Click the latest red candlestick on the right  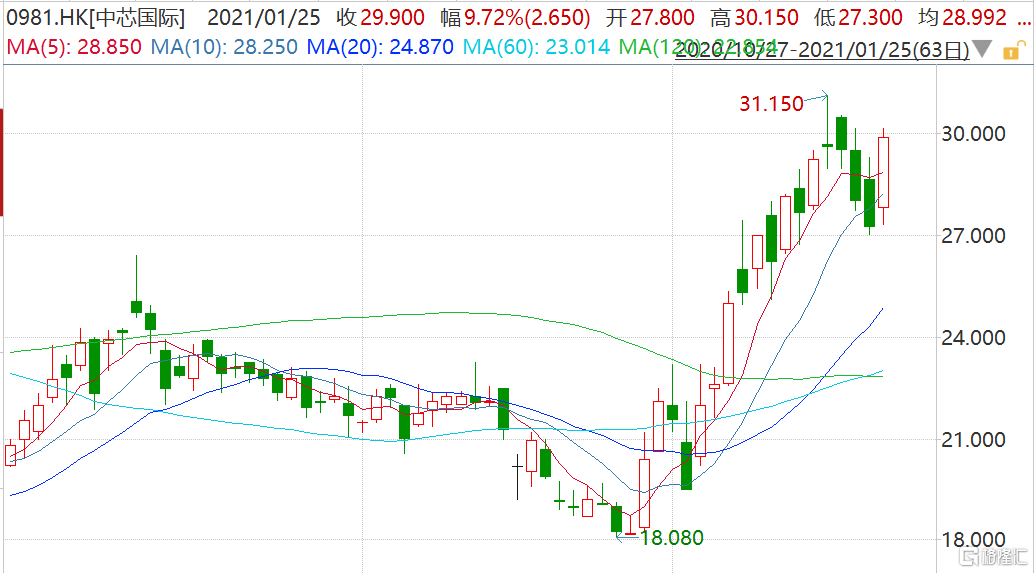click(x=884, y=171)
